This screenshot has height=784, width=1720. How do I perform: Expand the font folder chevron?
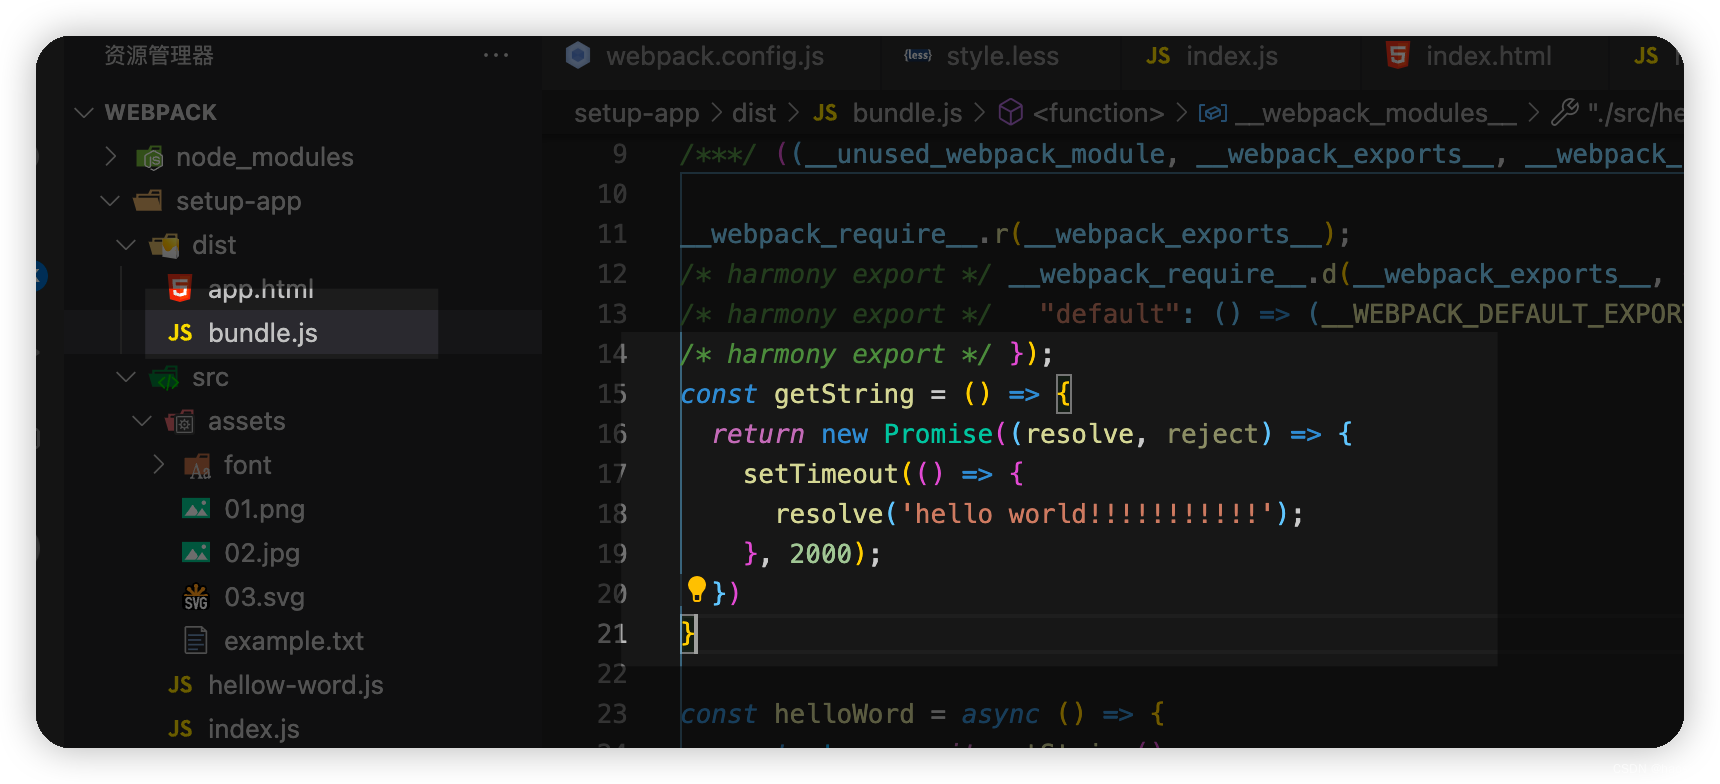pos(159,465)
